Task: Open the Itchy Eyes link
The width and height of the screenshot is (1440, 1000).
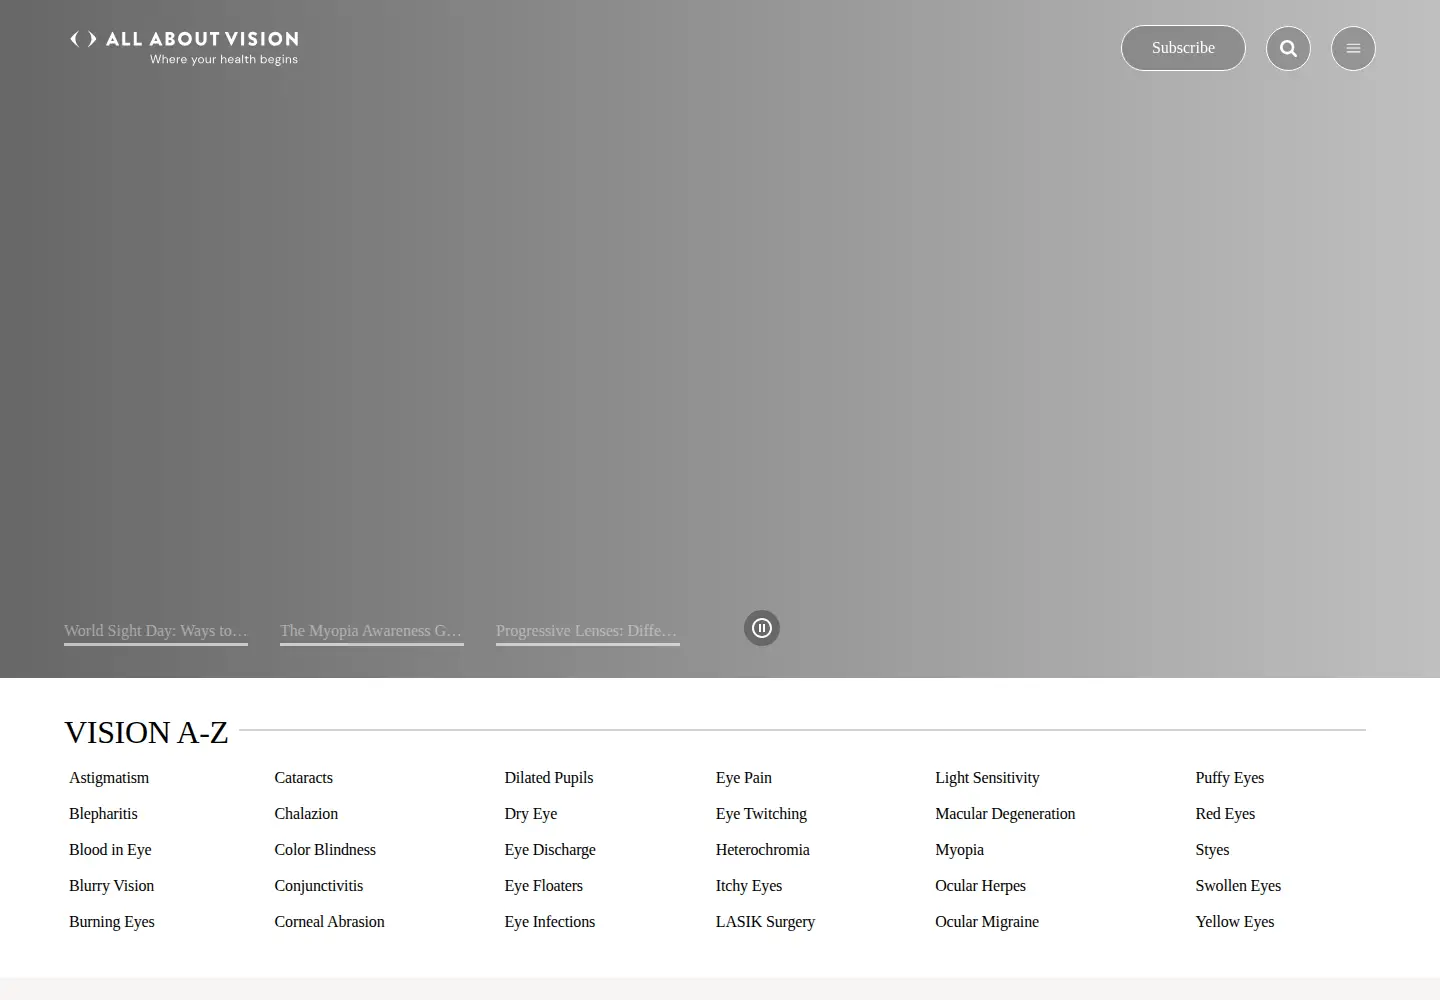Action: pyautogui.click(x=749, y=886)
